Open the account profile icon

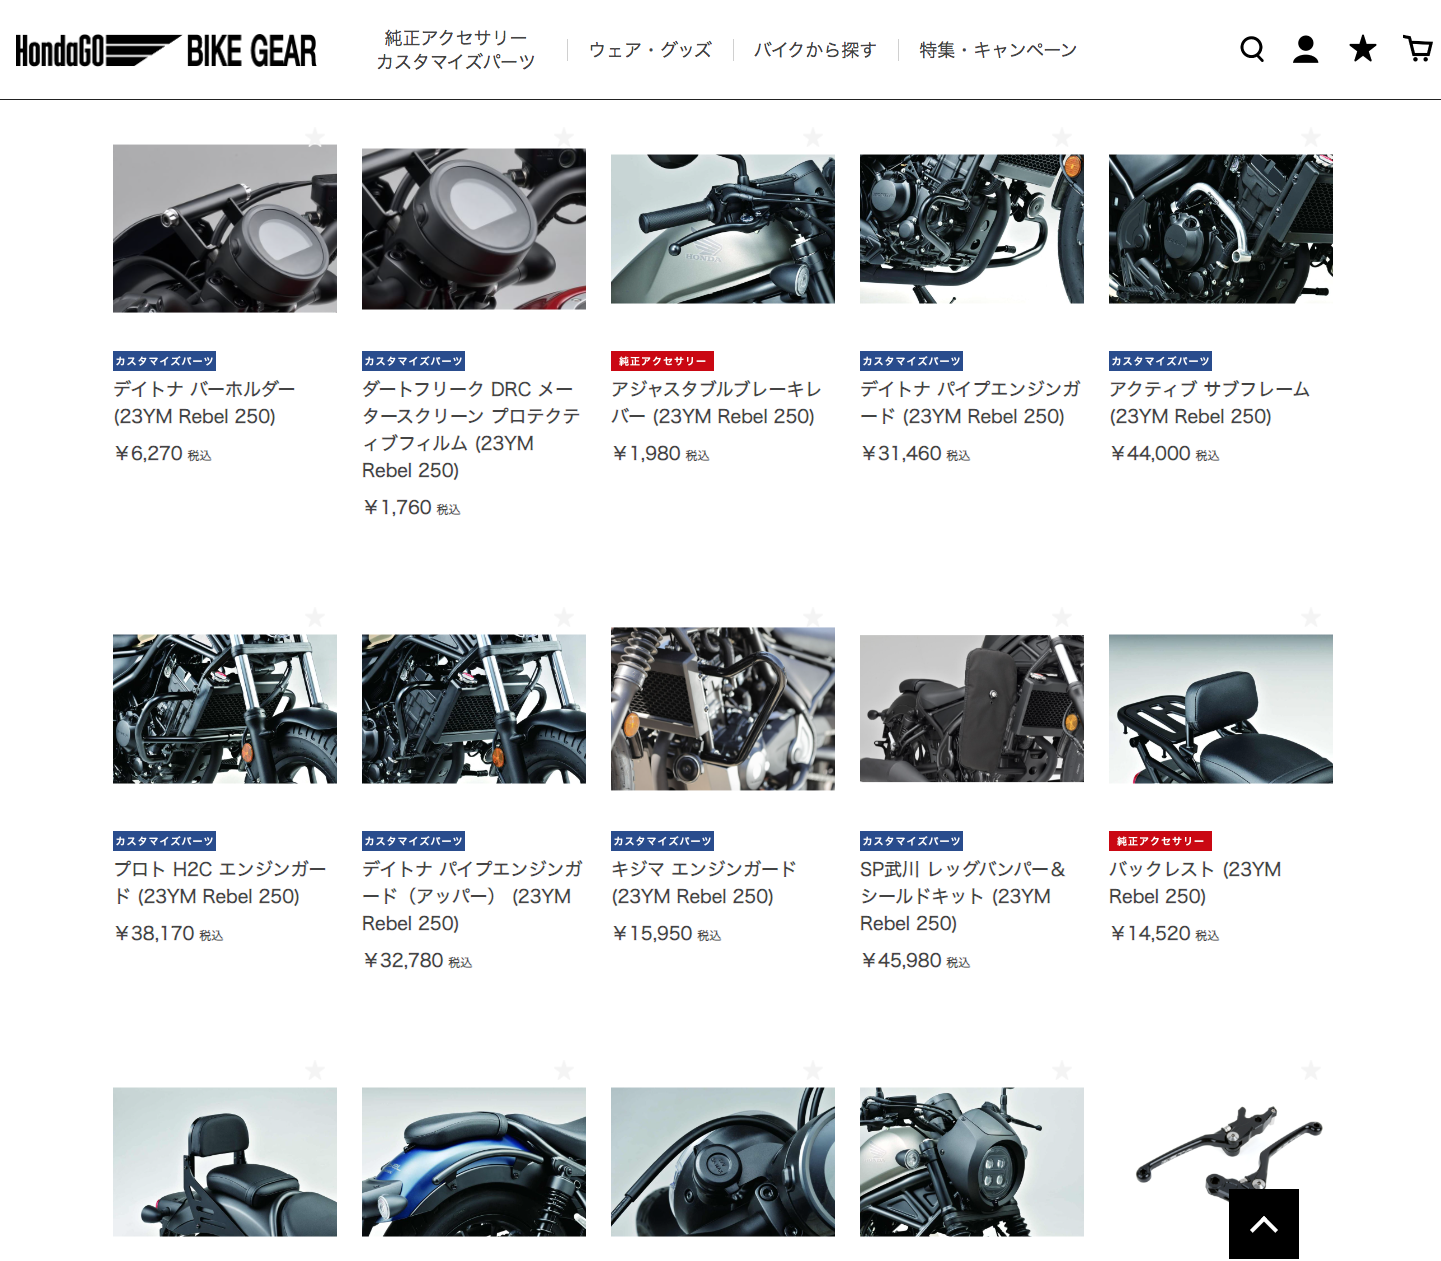1305,49
